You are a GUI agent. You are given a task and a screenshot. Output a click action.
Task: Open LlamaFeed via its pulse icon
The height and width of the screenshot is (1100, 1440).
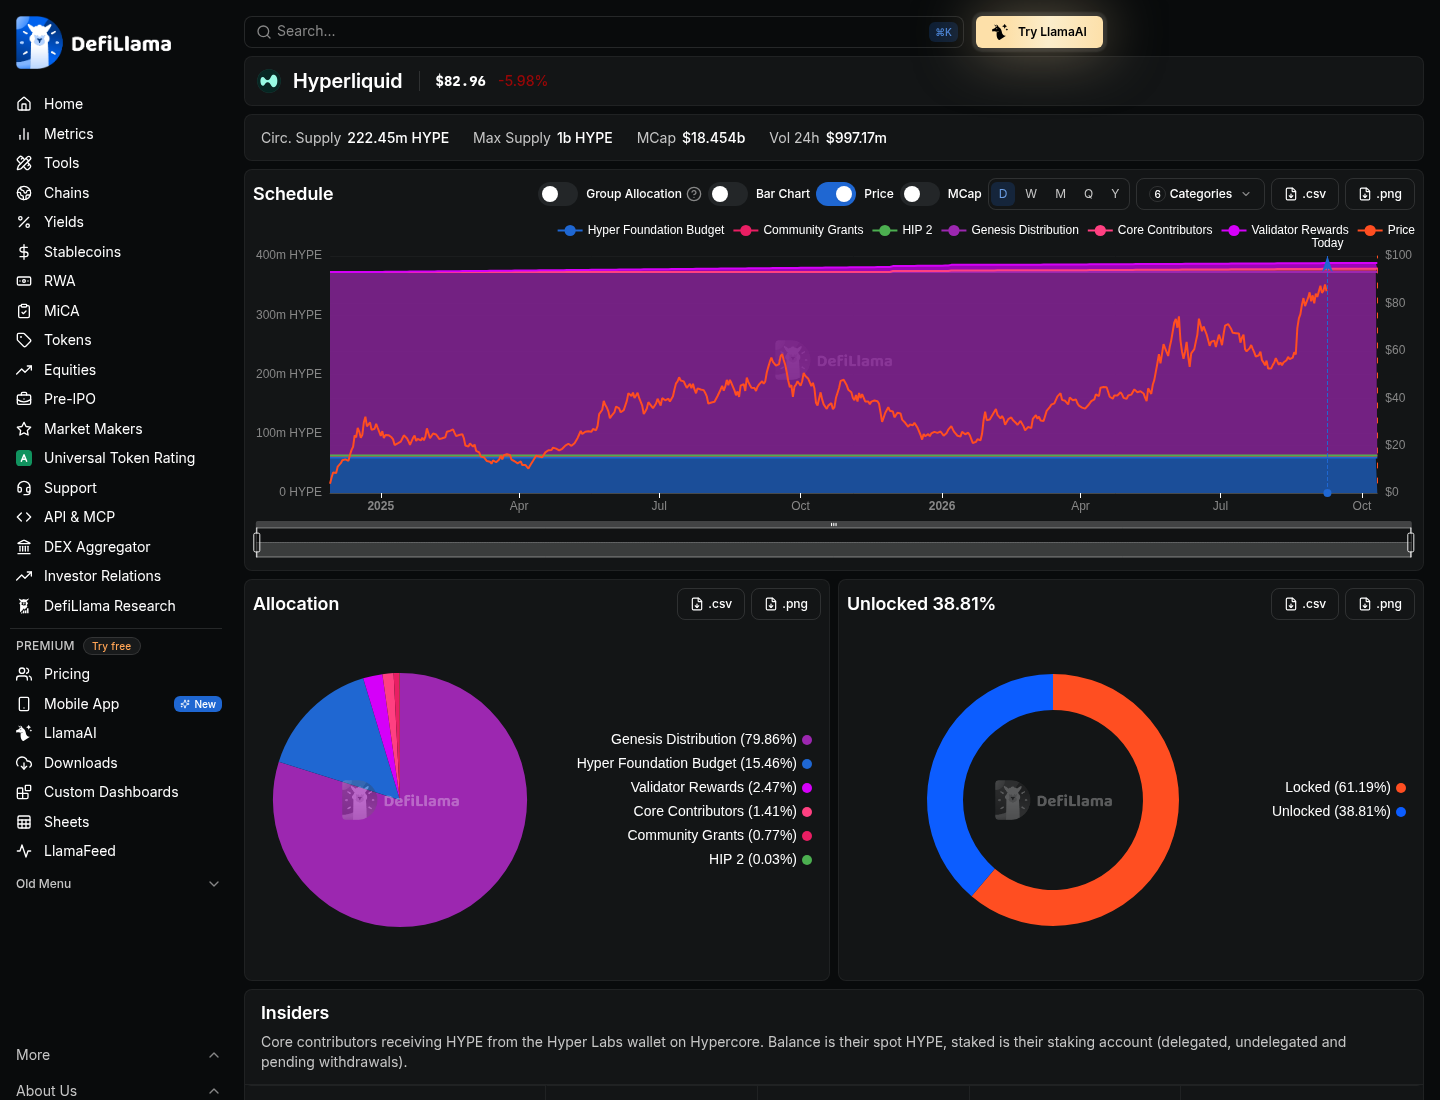click(24, 851)
